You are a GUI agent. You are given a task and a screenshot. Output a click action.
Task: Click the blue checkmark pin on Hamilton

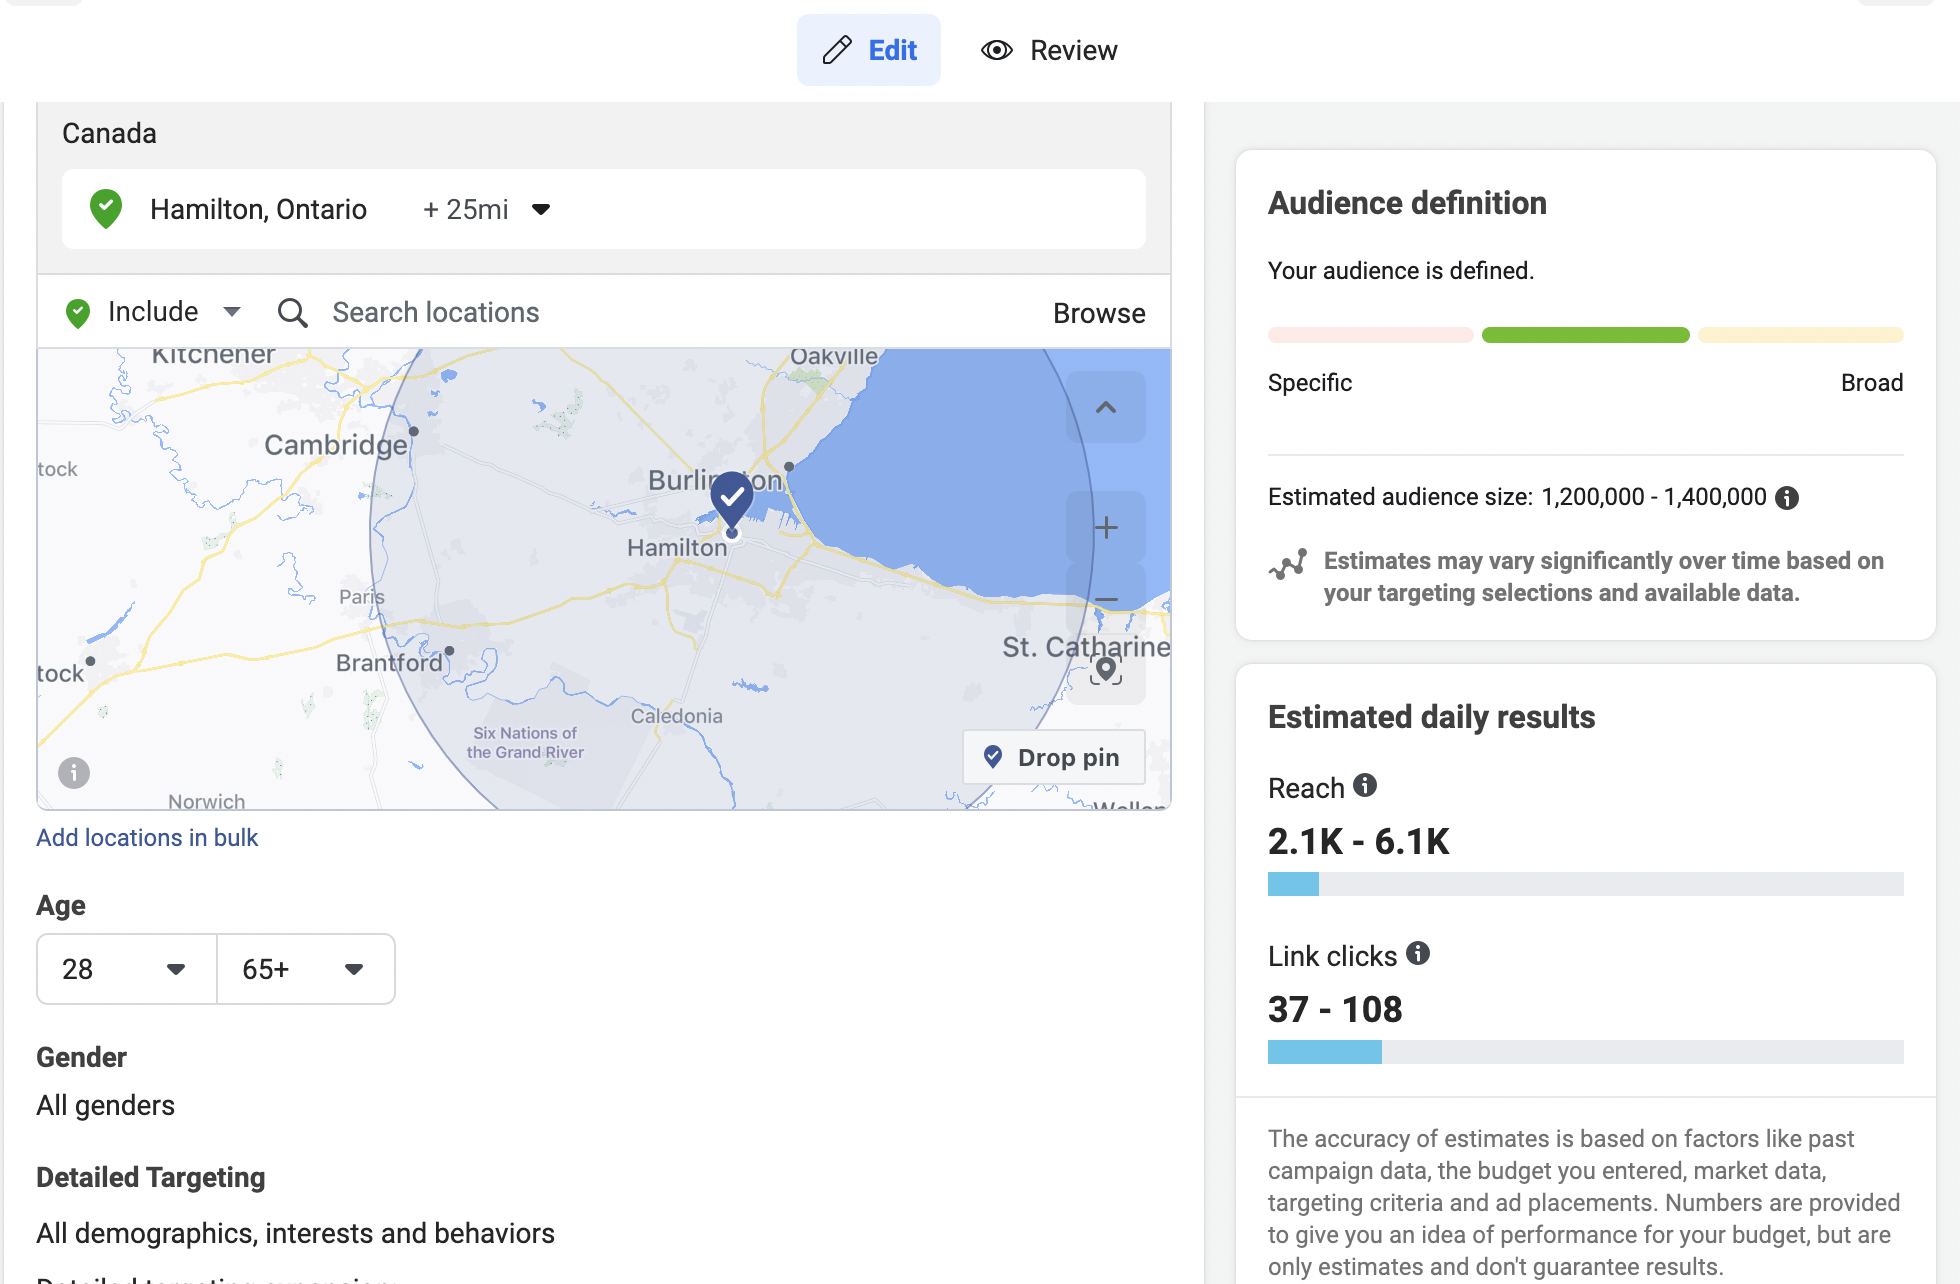[x=732, y=497]
